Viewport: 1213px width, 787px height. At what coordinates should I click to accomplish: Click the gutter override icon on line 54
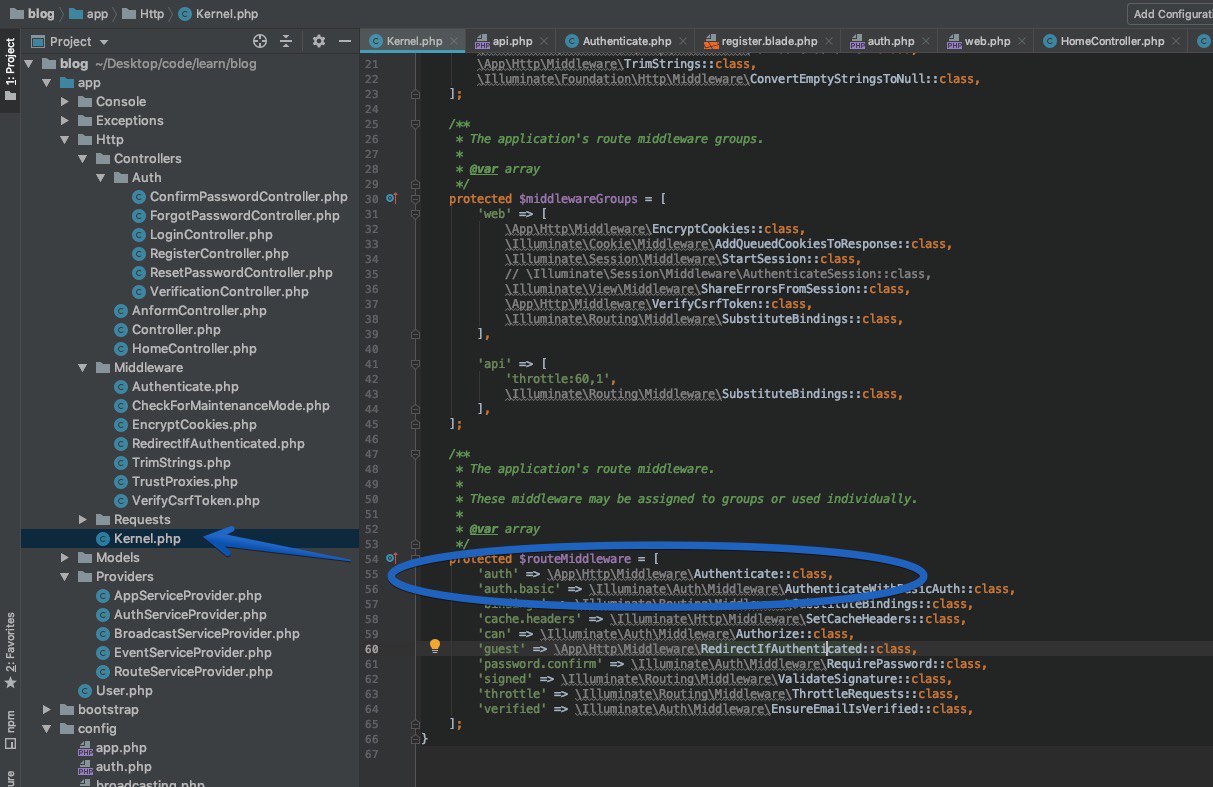[x=392, y=559]
